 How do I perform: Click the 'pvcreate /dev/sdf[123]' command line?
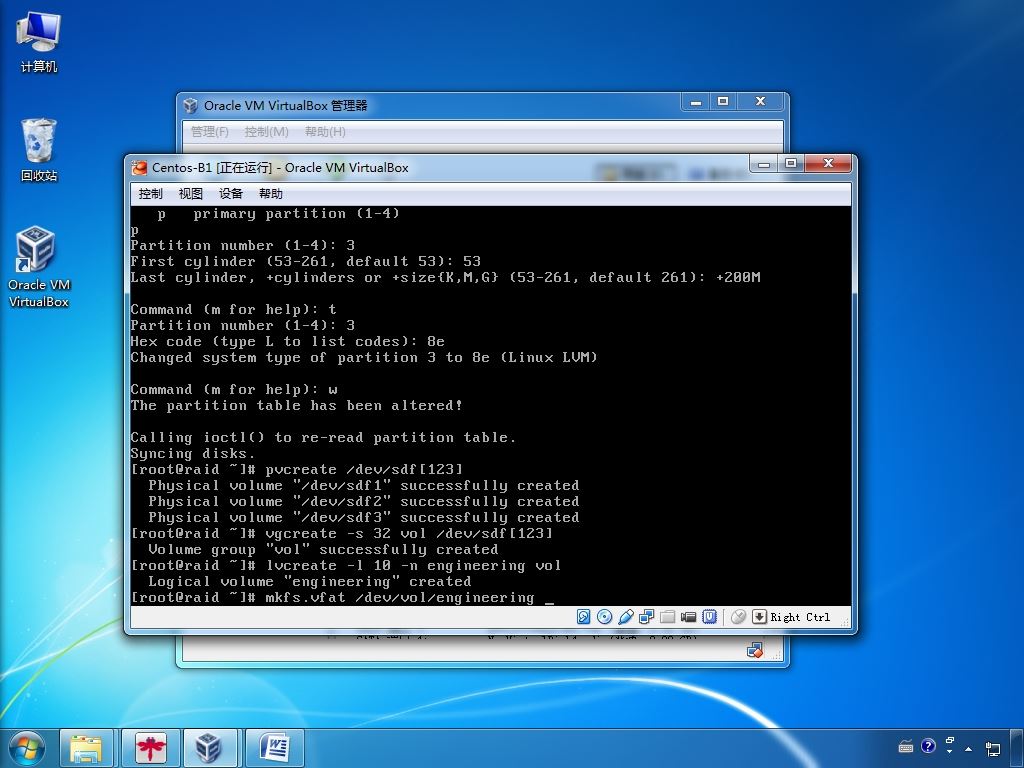(296, 470)
